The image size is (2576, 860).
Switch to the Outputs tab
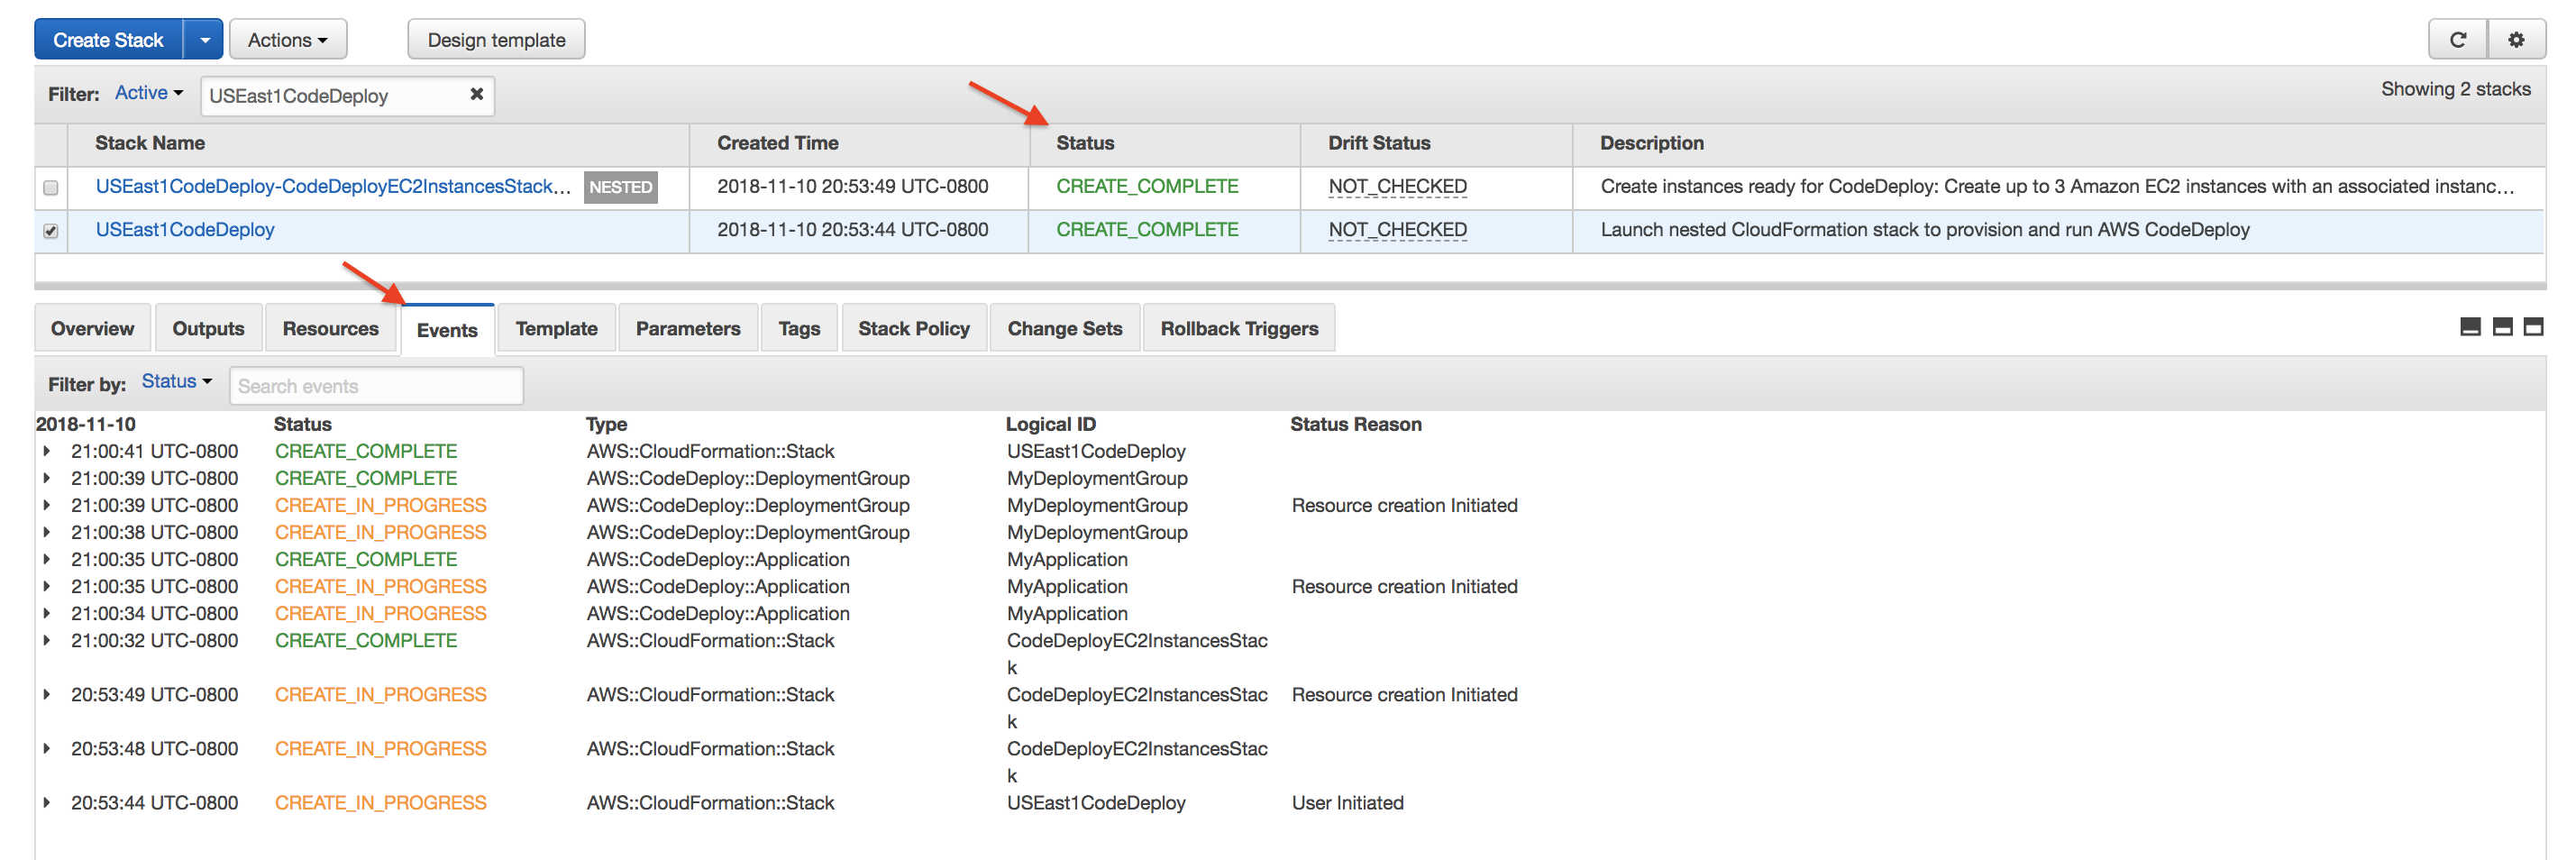point(208,328)
